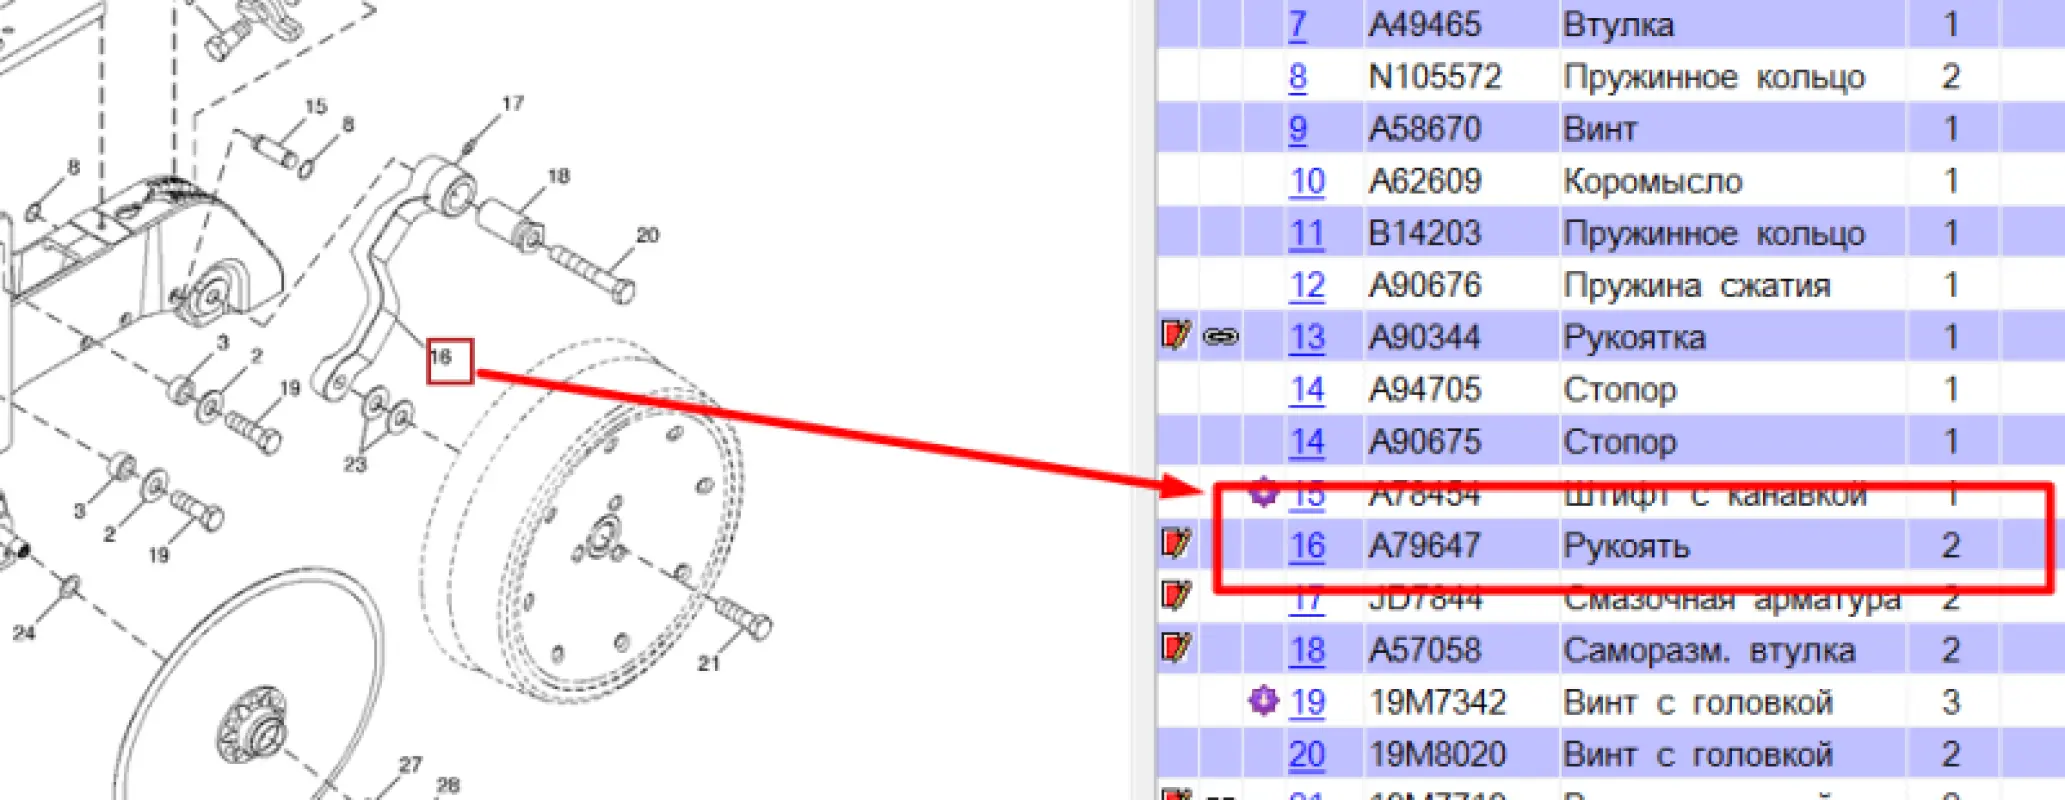Click the purple gear icon in row 15

pos(1264,492)
